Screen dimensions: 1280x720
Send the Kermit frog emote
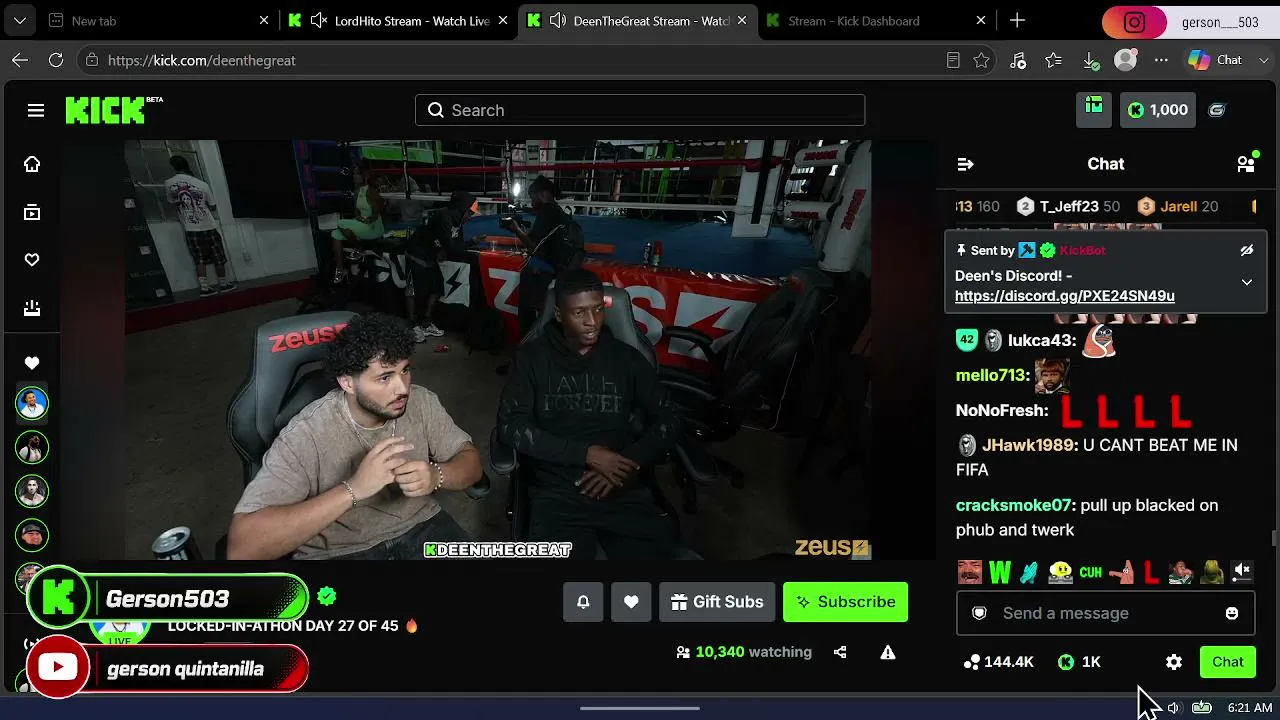tap(1211, 572)
